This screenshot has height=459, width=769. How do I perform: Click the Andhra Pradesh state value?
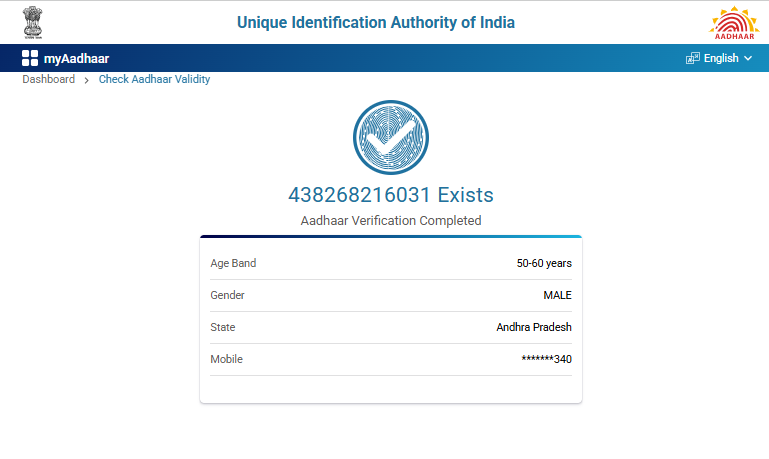[534, 327]
